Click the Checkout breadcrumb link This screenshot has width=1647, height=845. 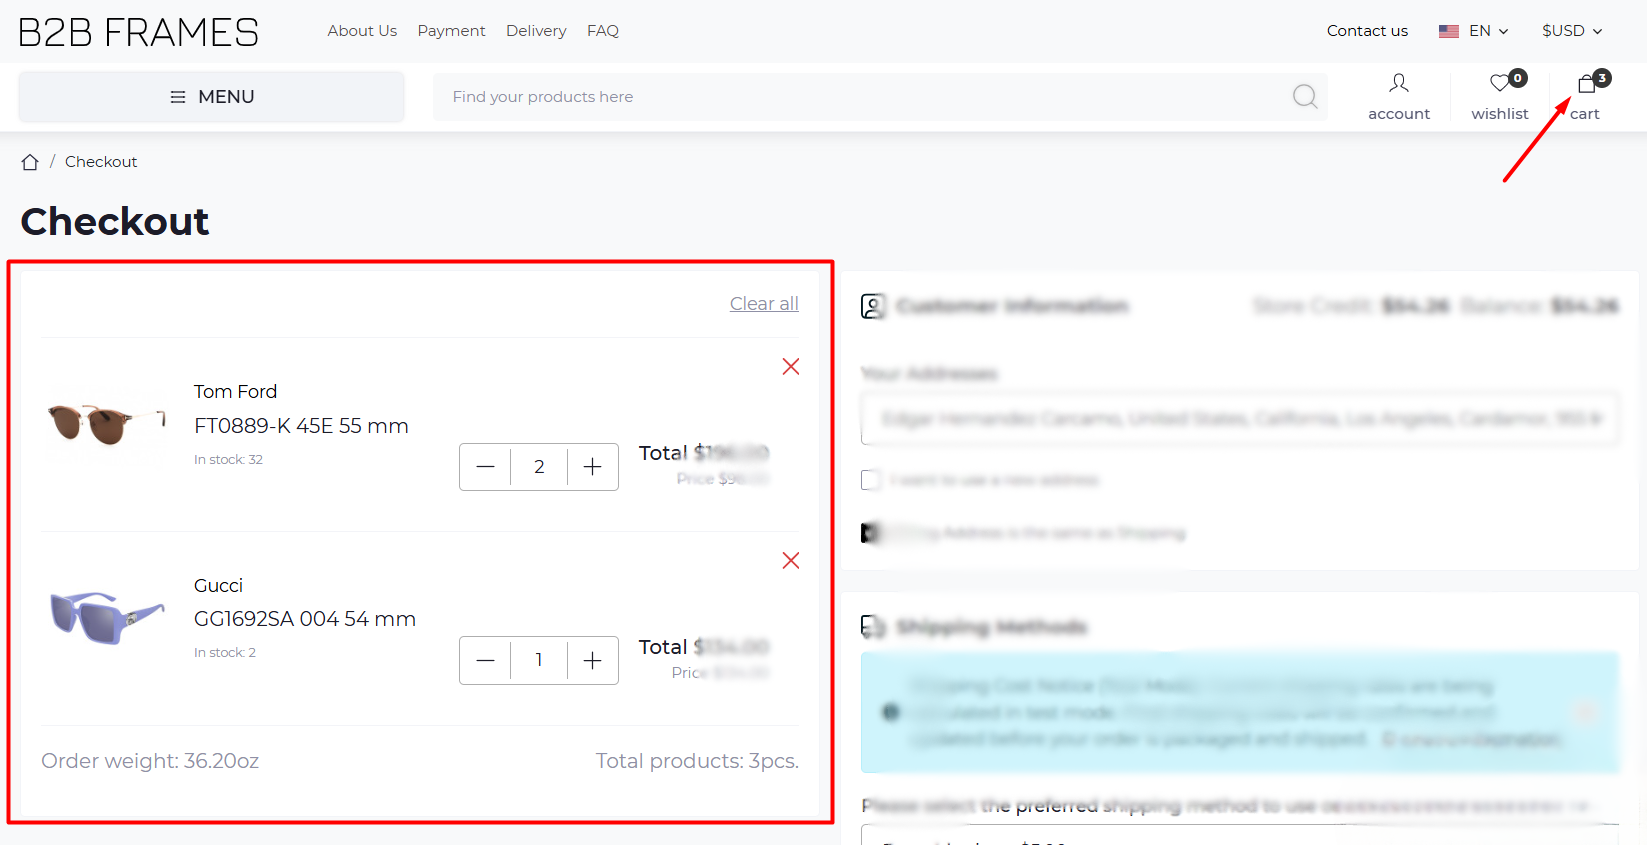click(101, 162)
